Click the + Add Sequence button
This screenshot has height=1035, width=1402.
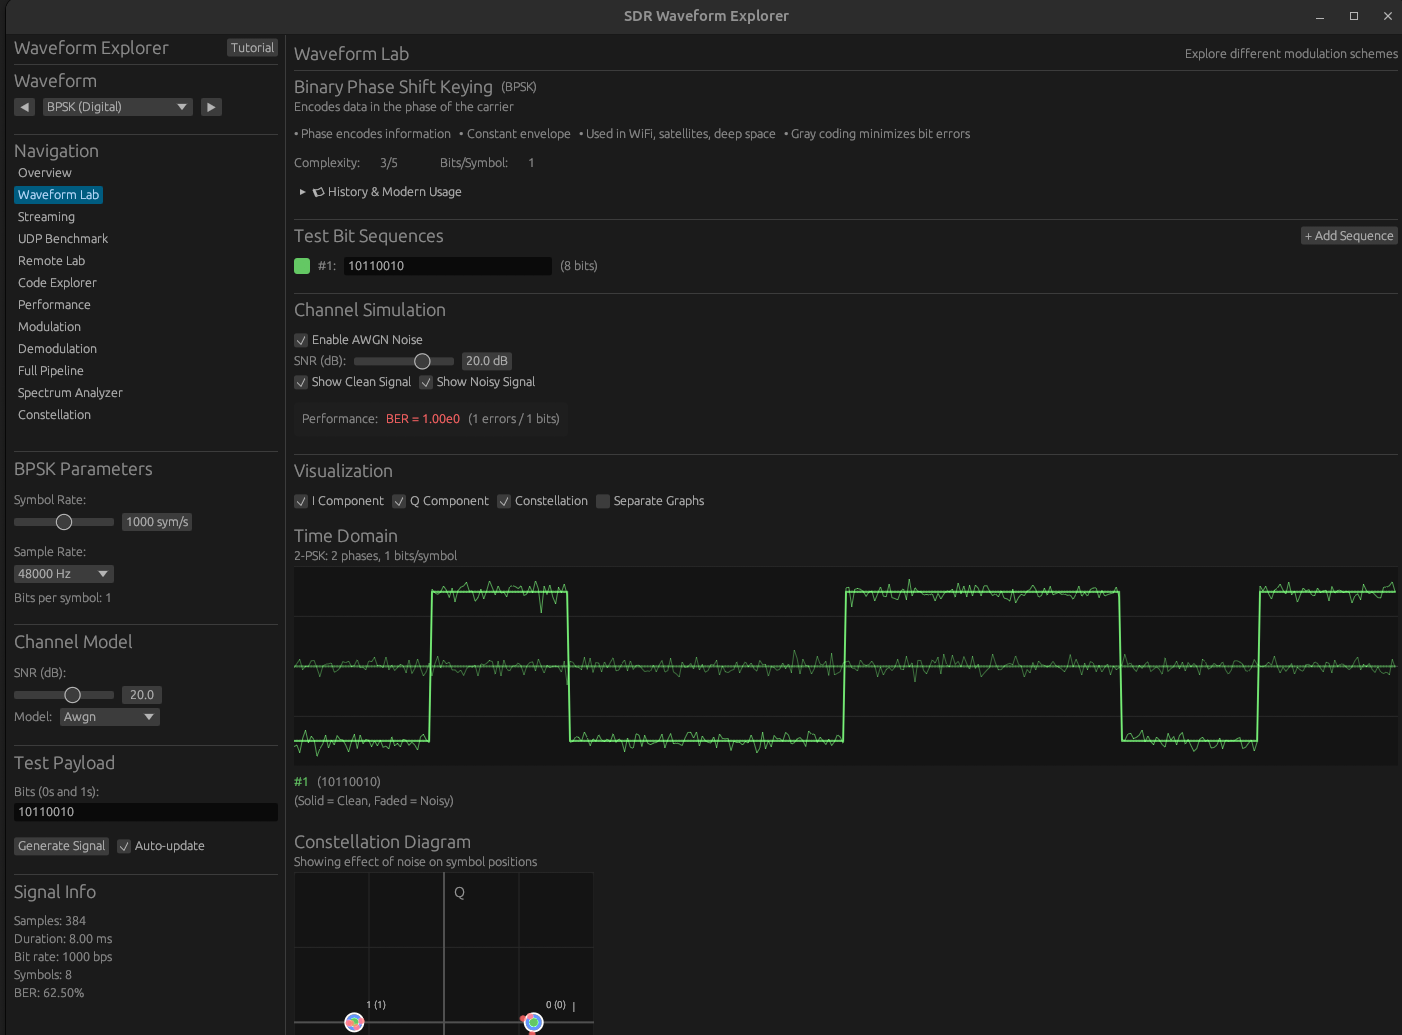click(x=1348, y=236)
